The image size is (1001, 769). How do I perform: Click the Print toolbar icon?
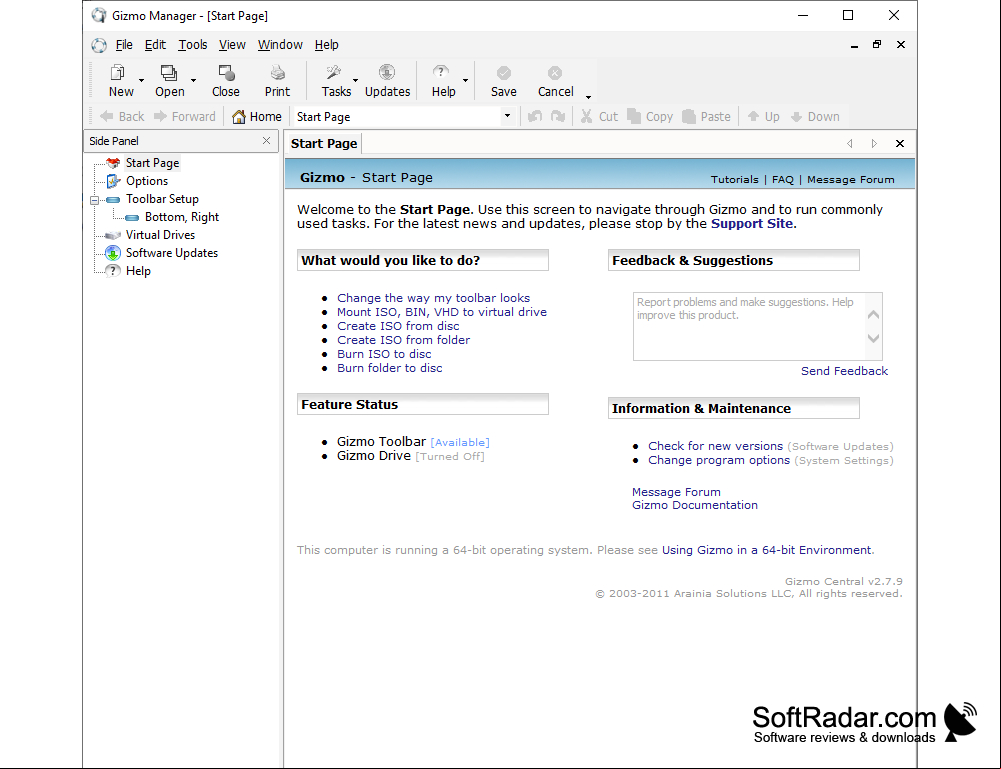point(277,80)
